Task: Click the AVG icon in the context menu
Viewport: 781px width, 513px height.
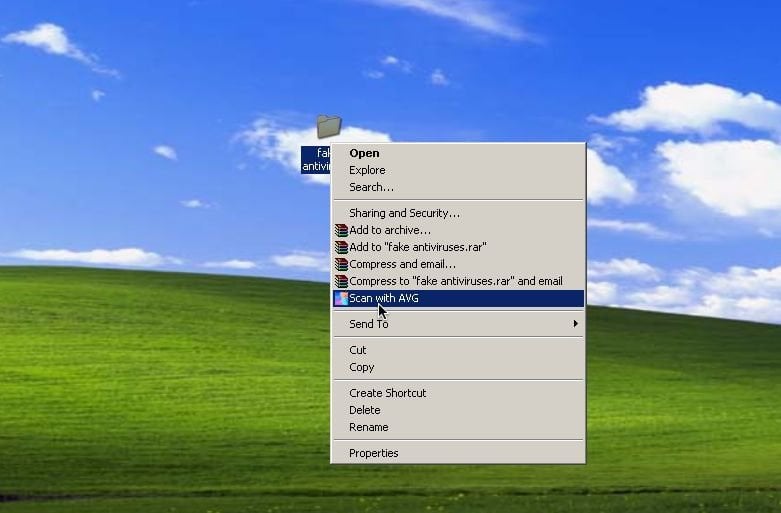Action: 341,298
